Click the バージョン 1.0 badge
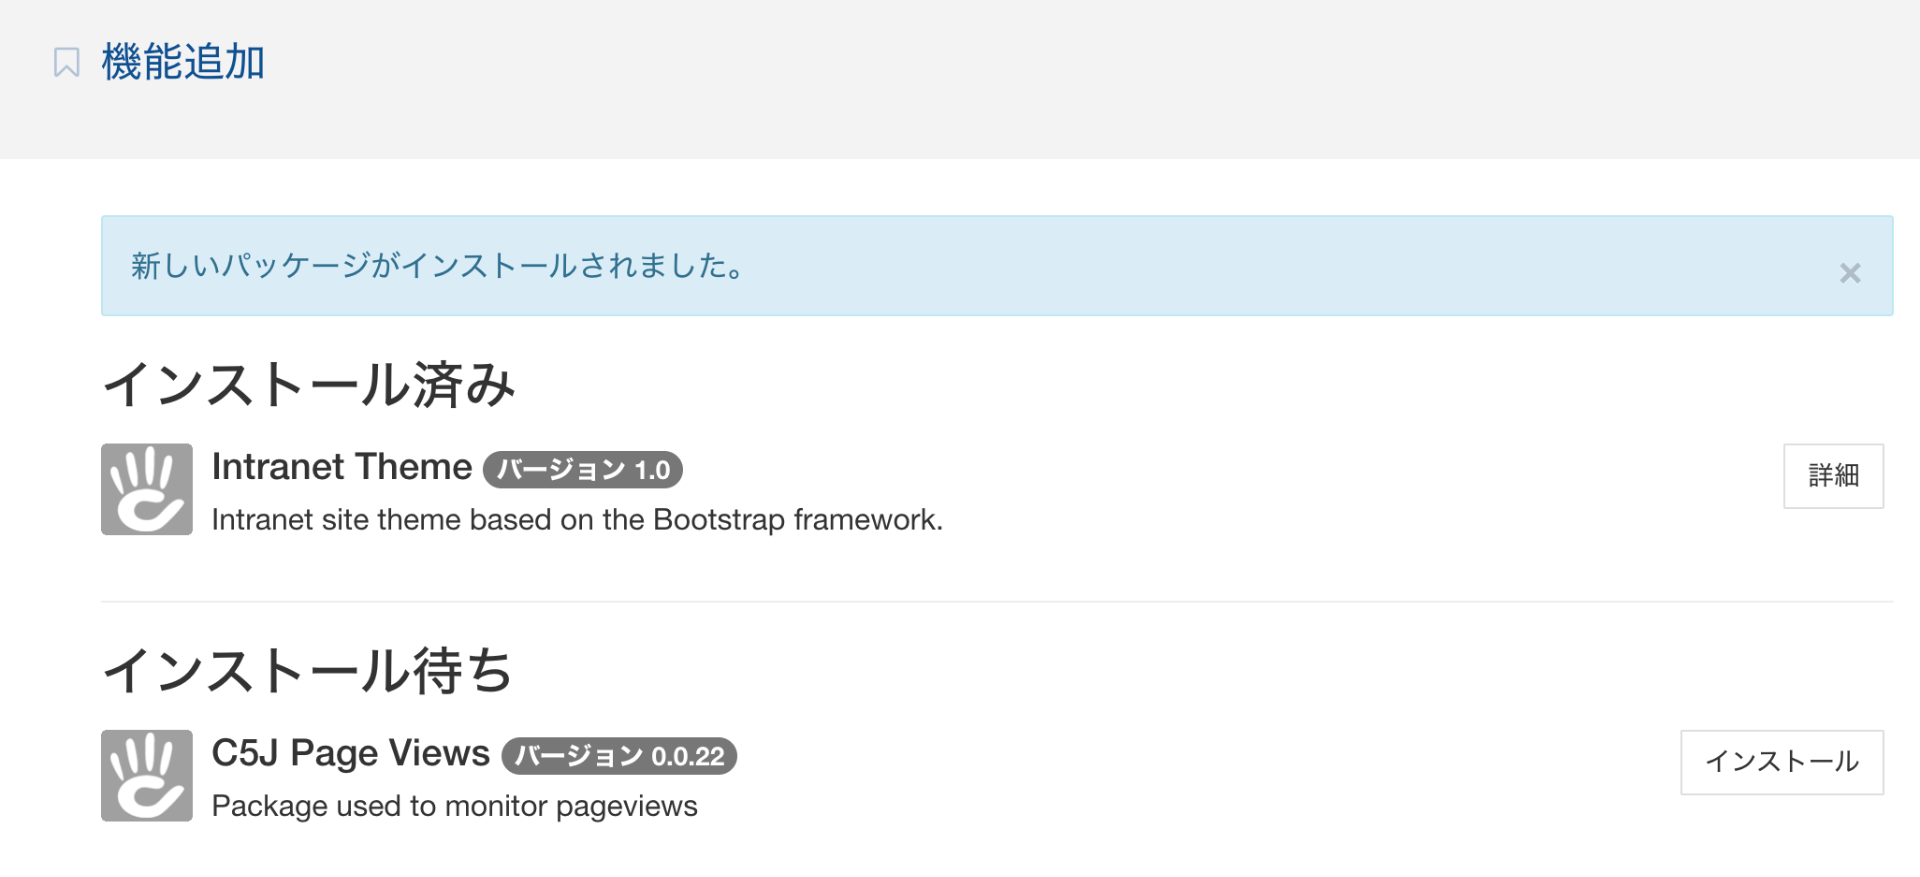Screen dimensions: 1920x877 (x=582, y=469)
